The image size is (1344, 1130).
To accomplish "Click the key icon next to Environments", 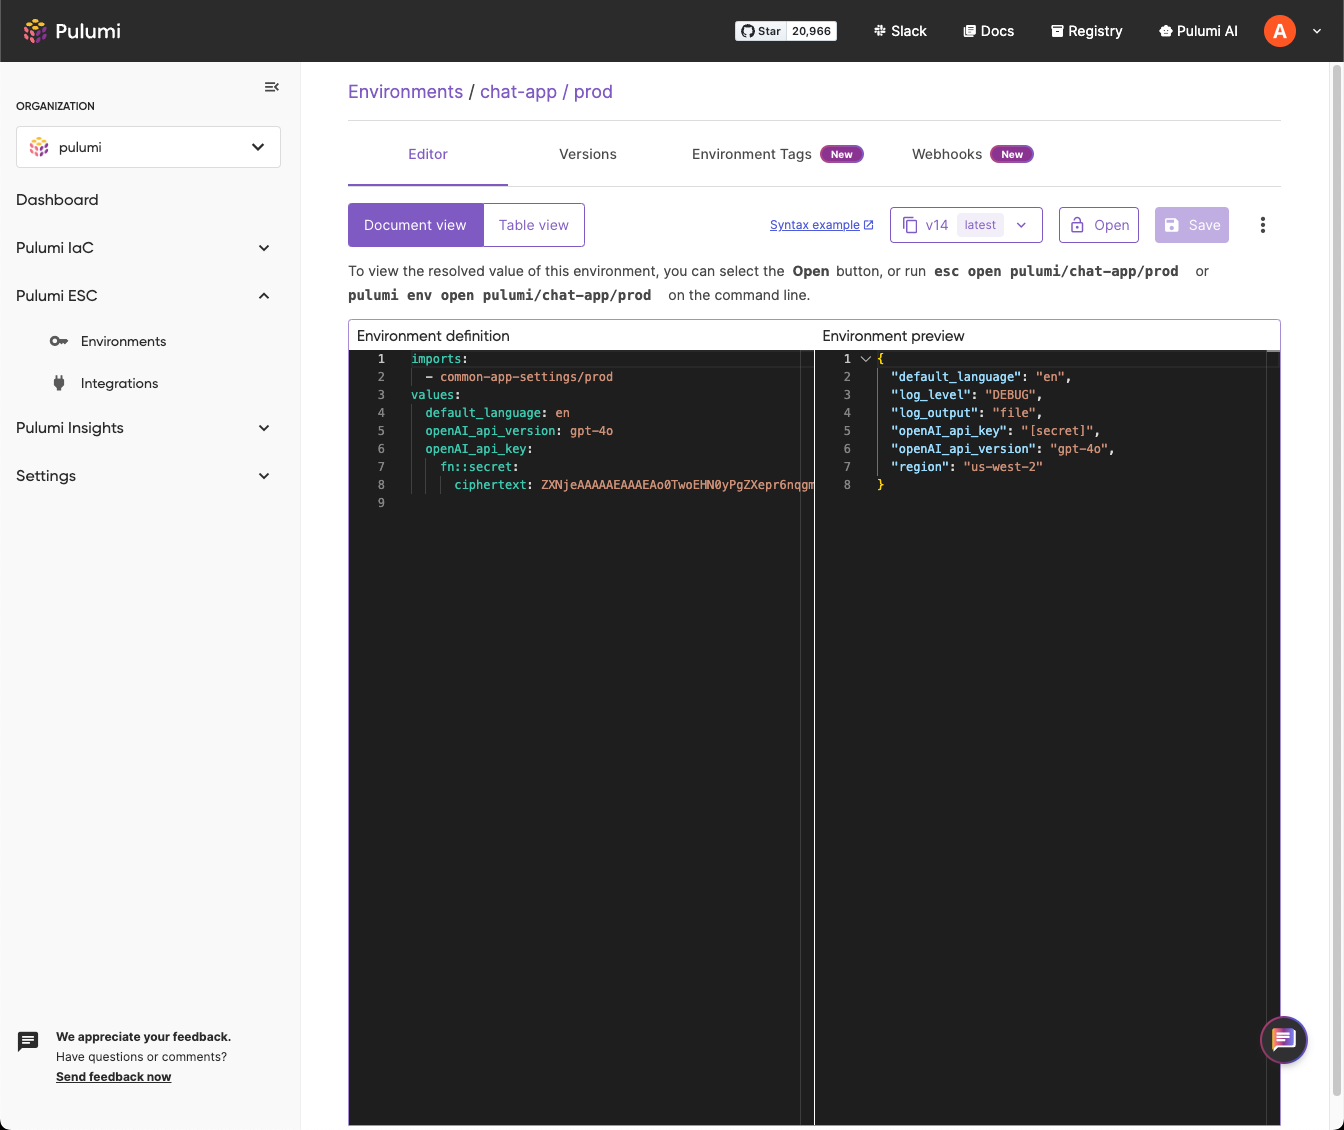I will coord(59,341).
